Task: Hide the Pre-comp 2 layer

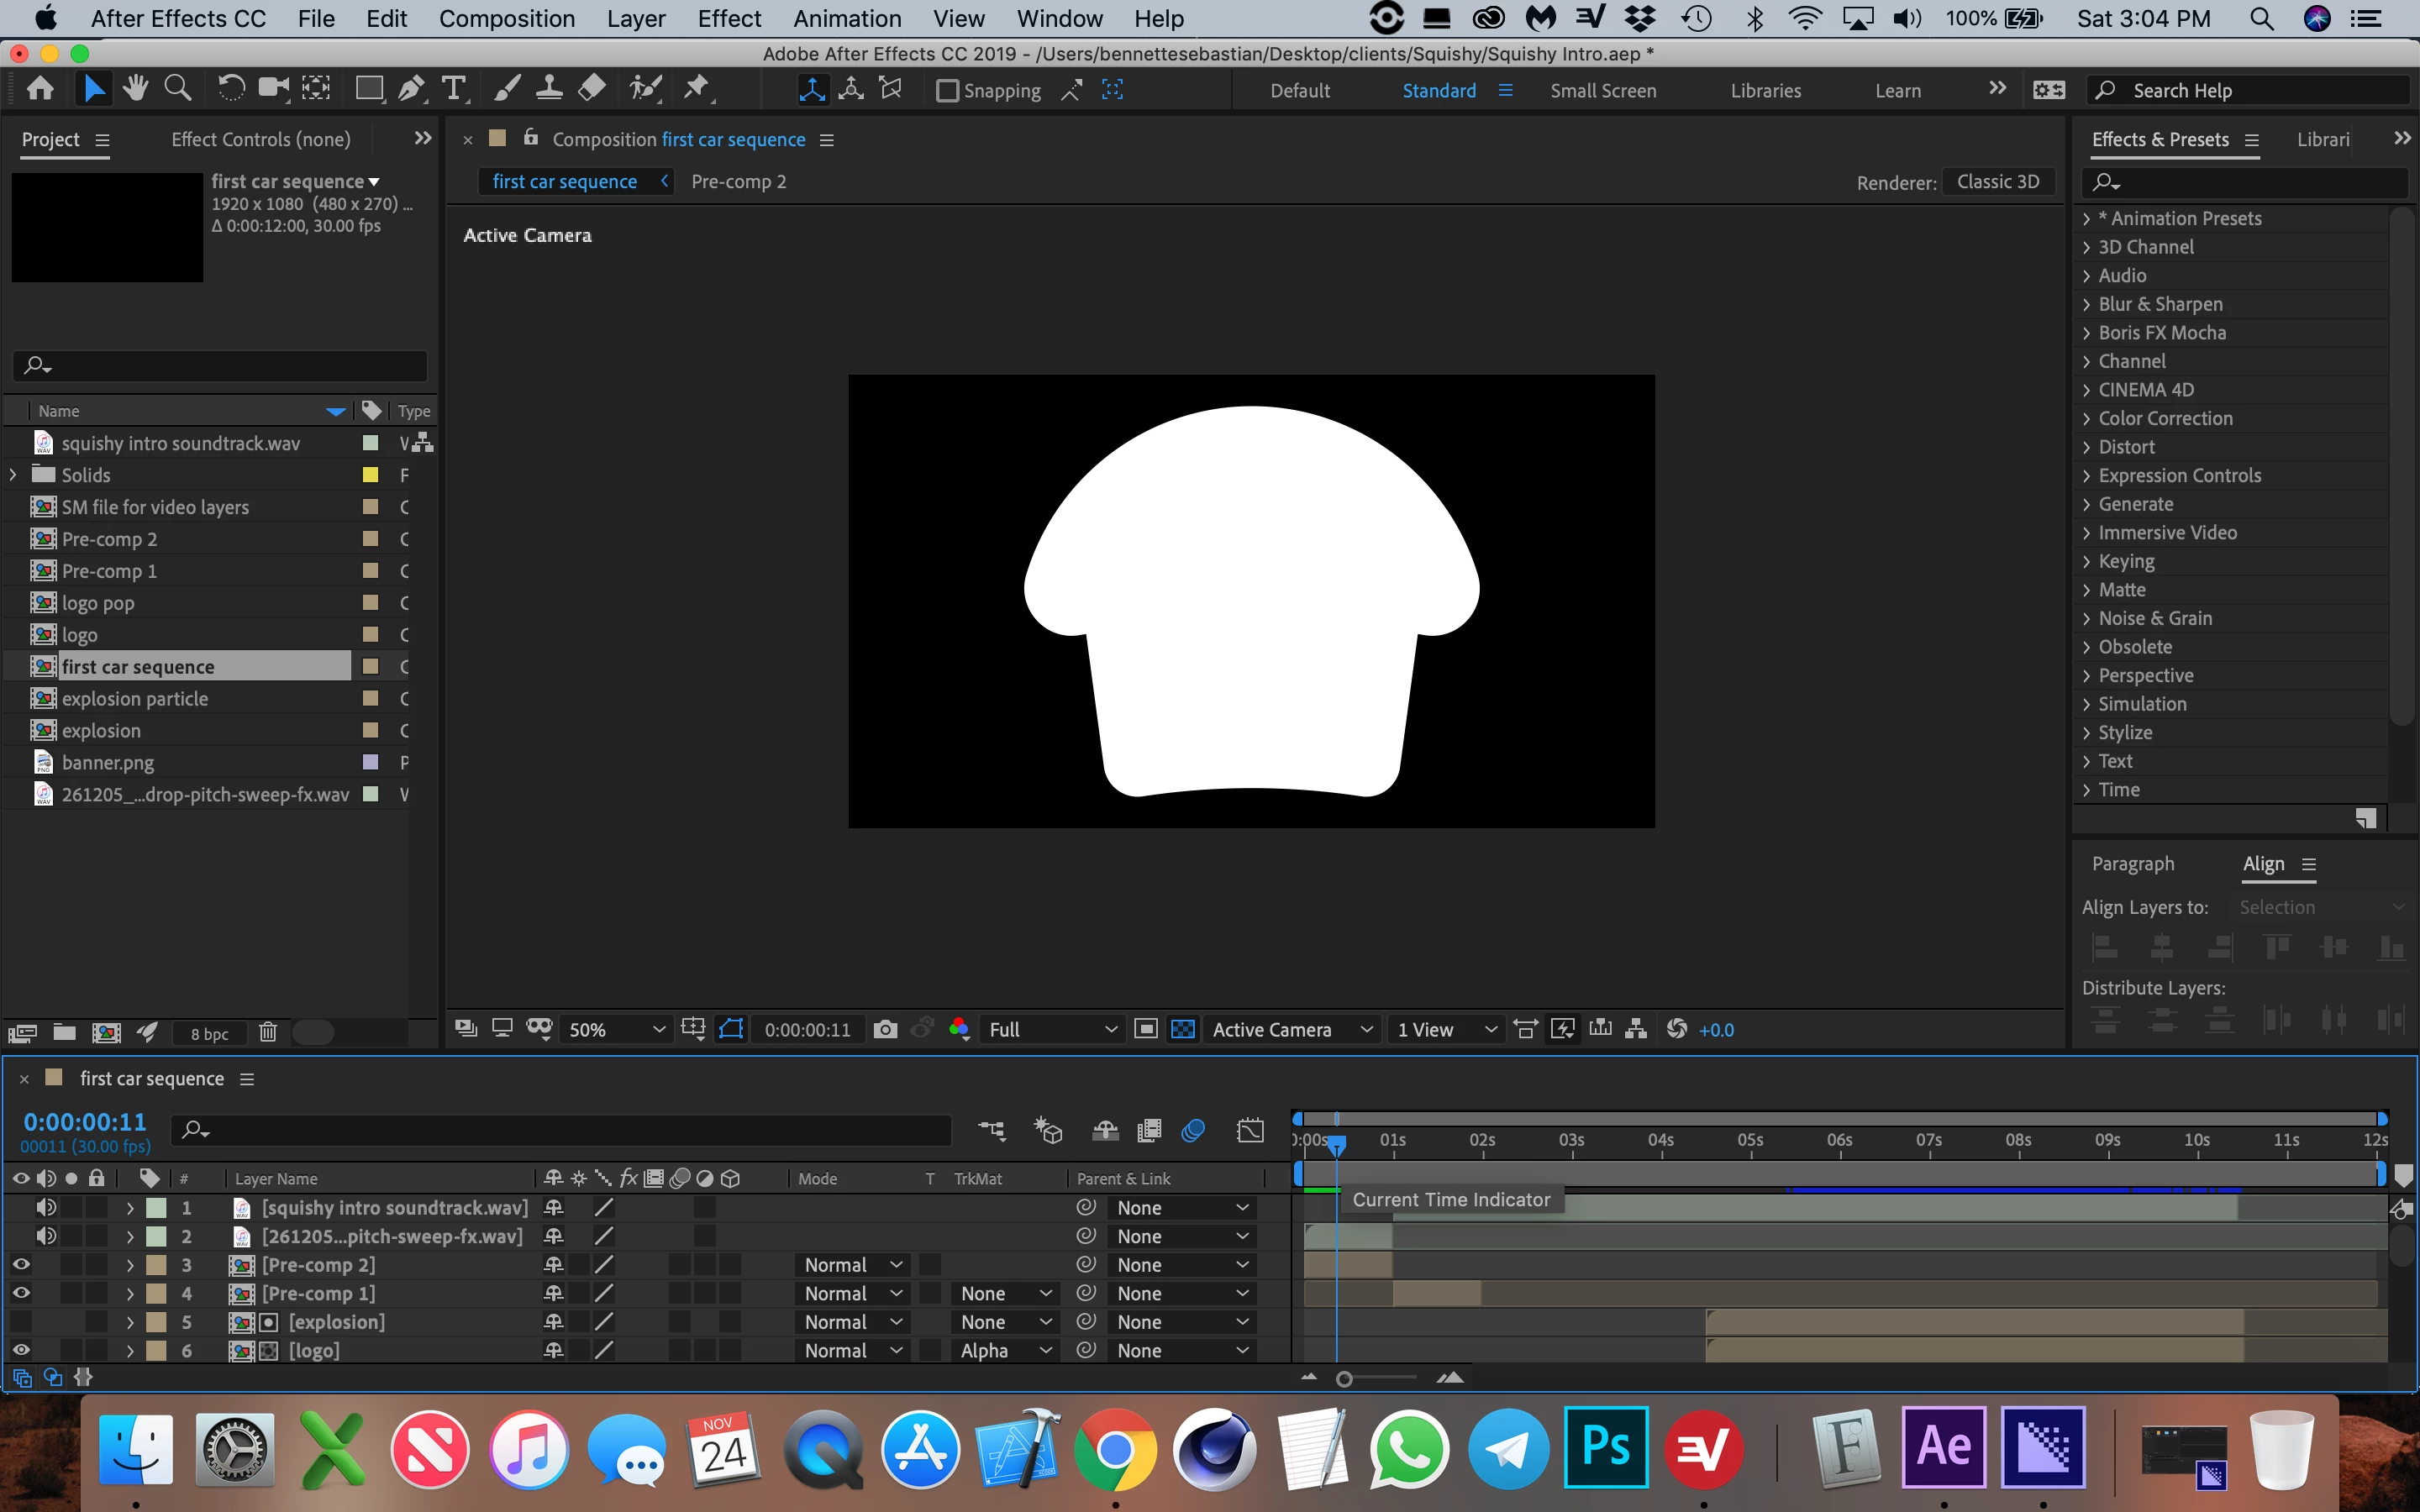Action: coord(20,1264)
